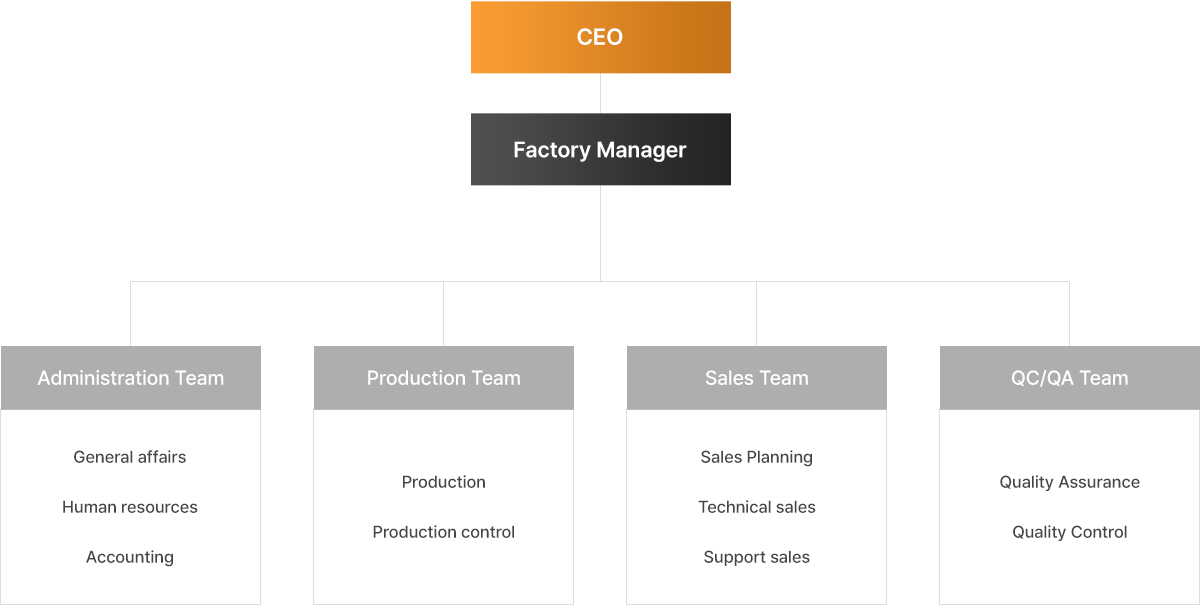The height and width of the screenshot is (605, 1200).
Task: Click the Production item above Production control
Action: point(444,482)
